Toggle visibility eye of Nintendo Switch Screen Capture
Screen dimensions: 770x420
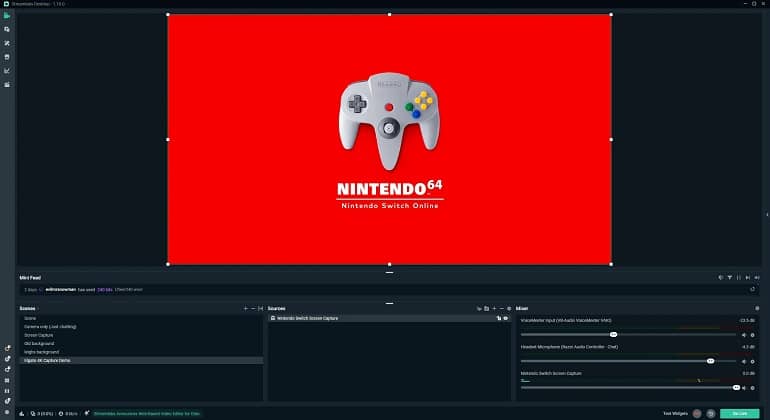click(506, 318)
